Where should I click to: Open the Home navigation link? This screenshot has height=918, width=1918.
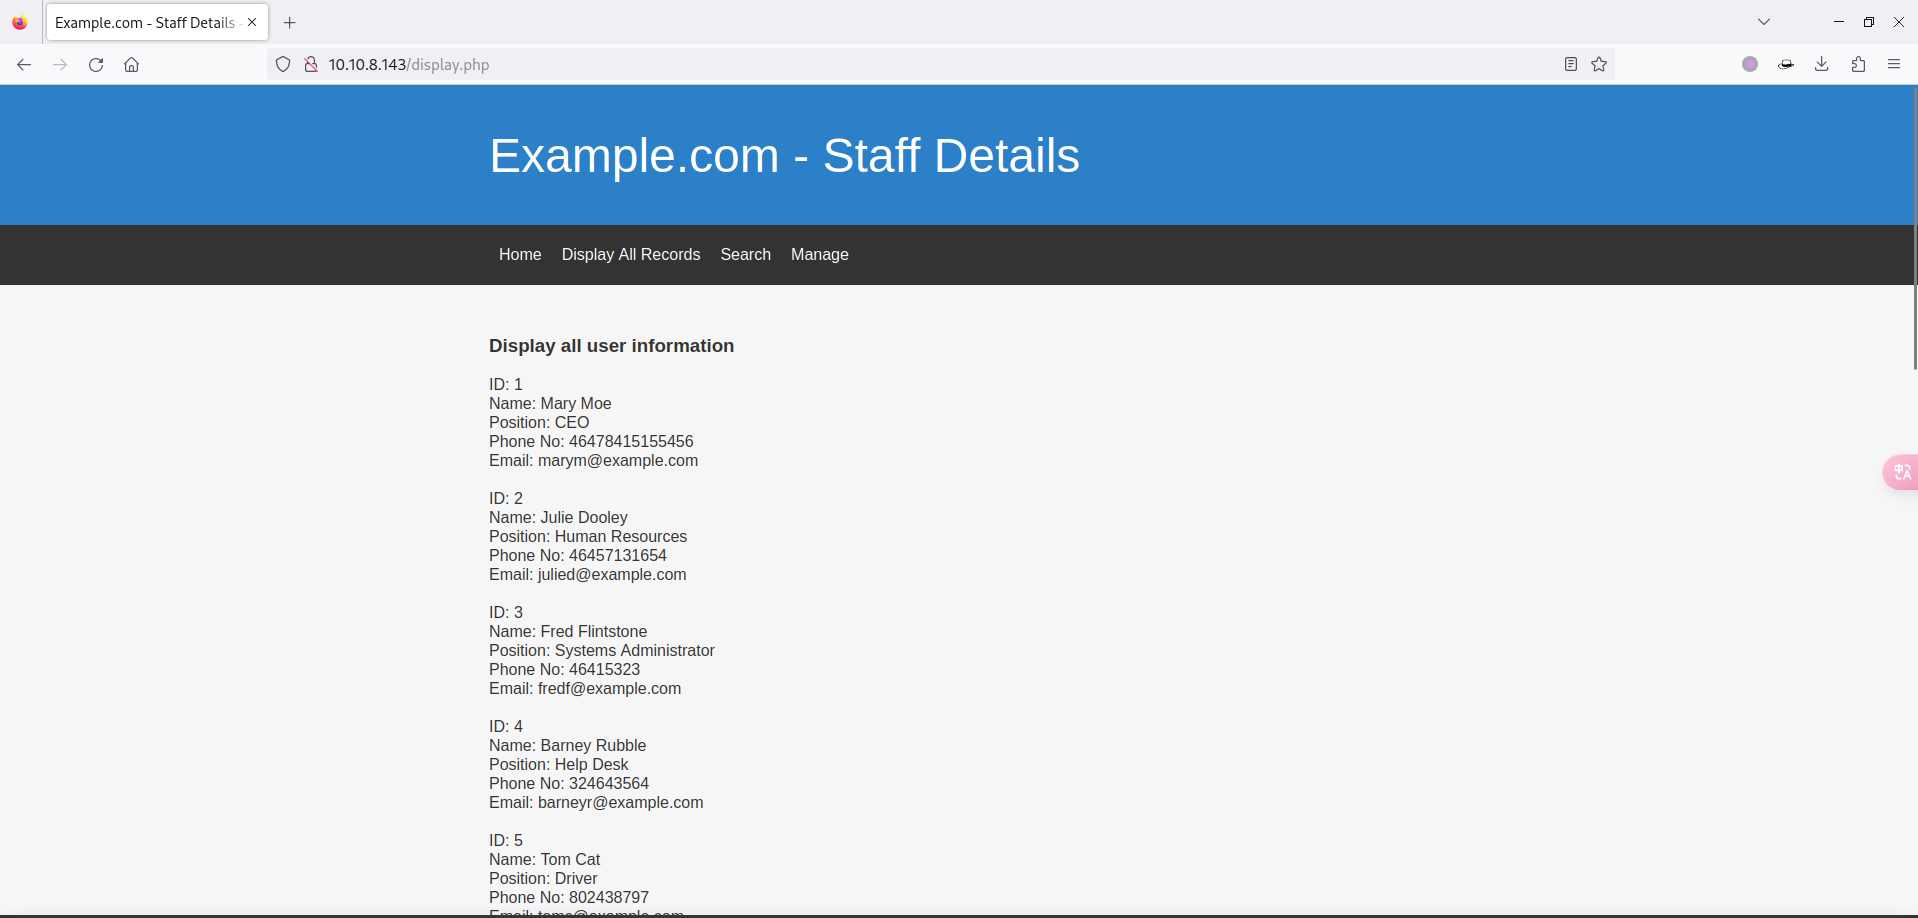click(x=520, y=255)
